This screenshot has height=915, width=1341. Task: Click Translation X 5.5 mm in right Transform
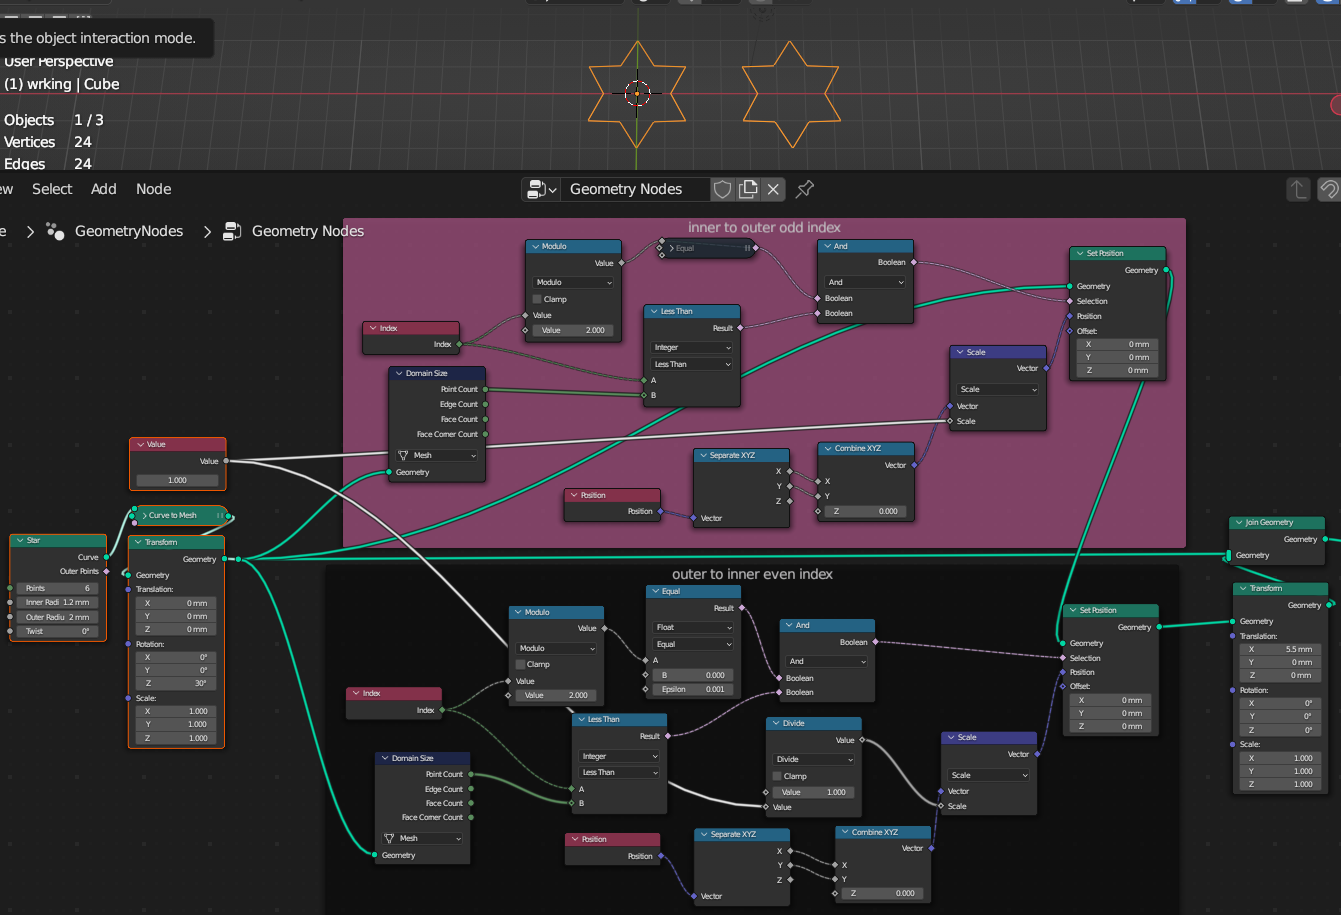[x=1280, y=649]
